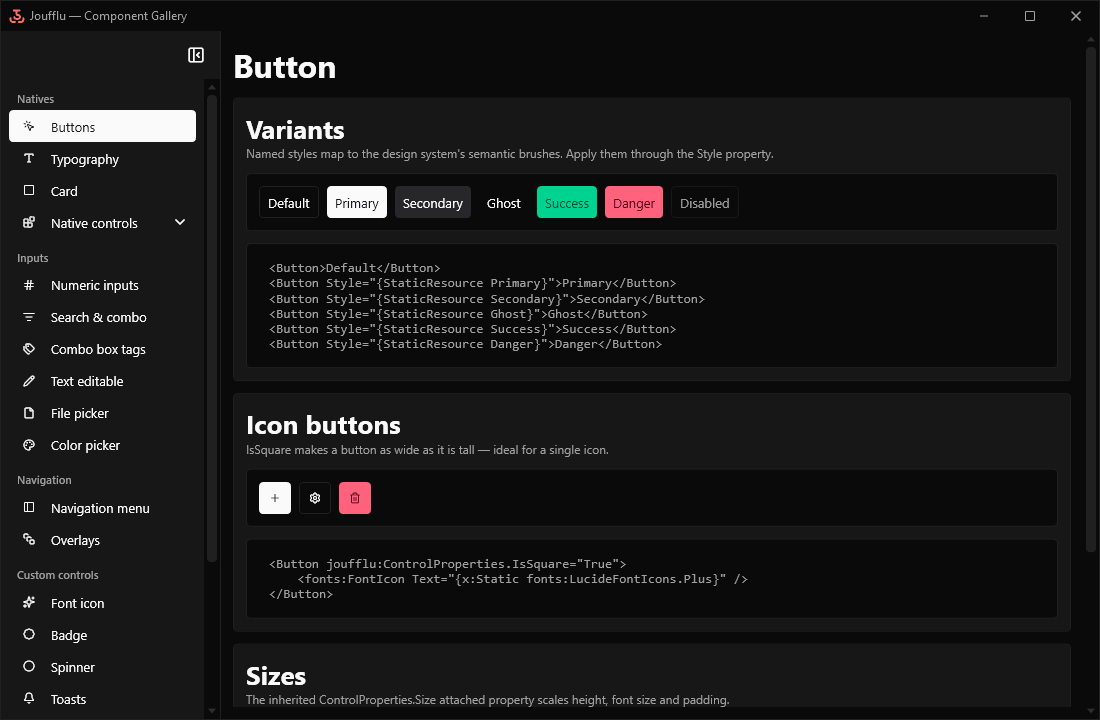This screenshot has width=1100, height=720.
Task: Open Toasts page
Action: pos(102,699)
